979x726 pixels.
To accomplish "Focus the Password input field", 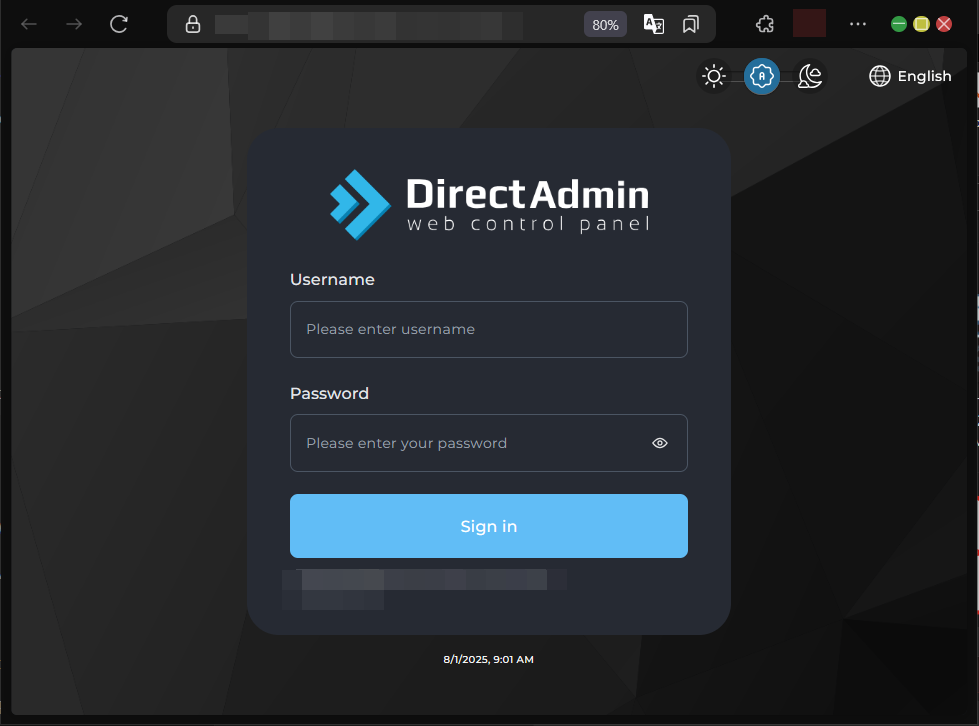I will coord(489,443).
